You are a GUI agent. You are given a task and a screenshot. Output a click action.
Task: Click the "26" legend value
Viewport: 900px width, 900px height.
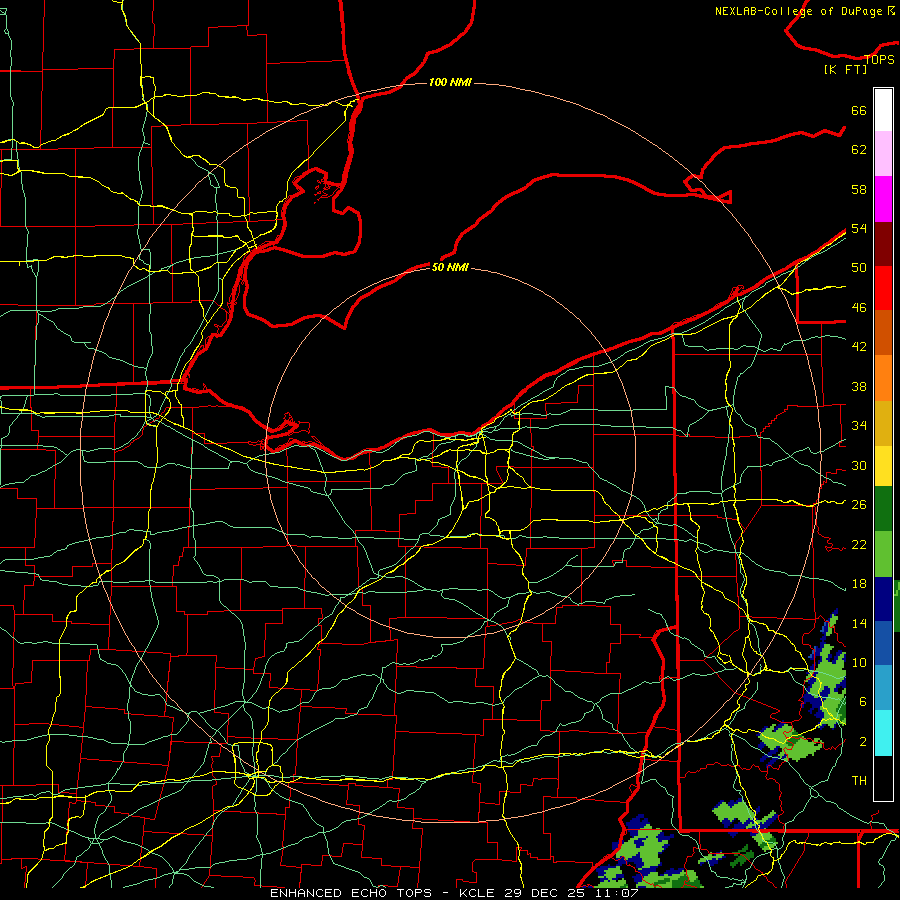tap(859, 505)
